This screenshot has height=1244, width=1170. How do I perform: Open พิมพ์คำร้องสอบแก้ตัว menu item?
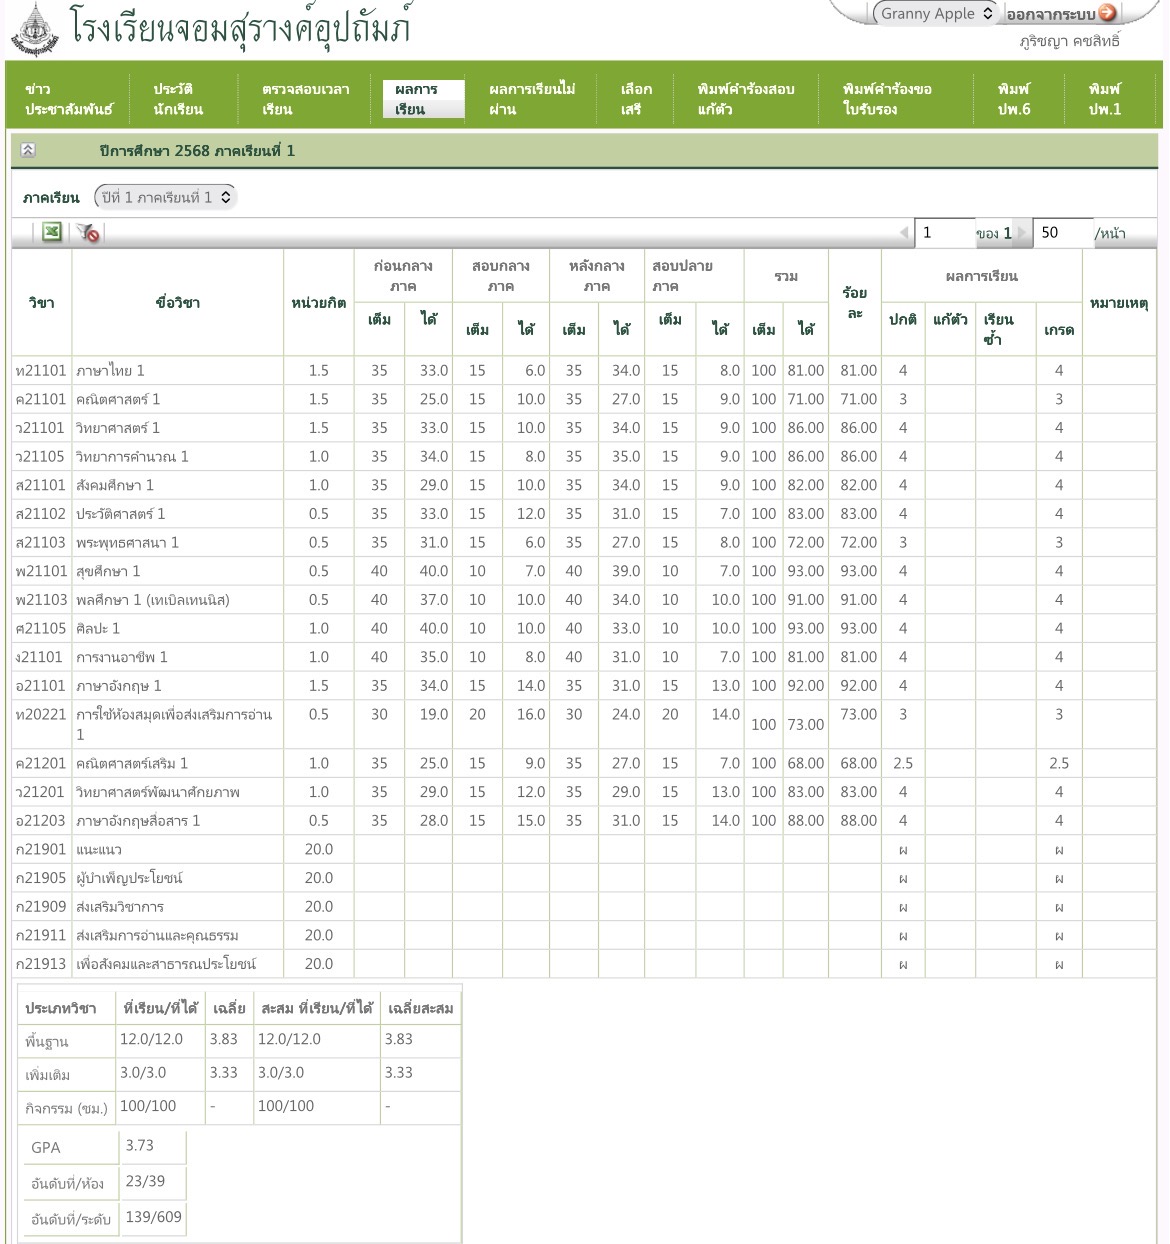pos(745,99)
